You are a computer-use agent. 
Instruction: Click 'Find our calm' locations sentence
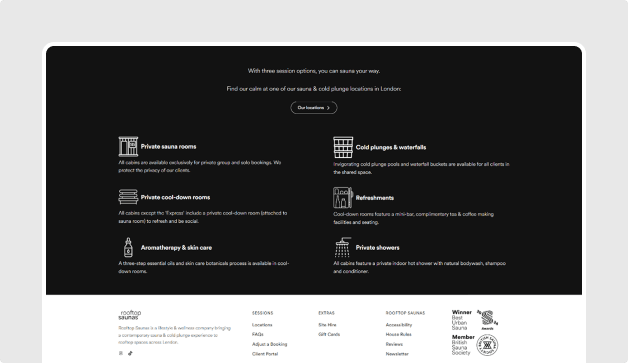coord(314,89)
